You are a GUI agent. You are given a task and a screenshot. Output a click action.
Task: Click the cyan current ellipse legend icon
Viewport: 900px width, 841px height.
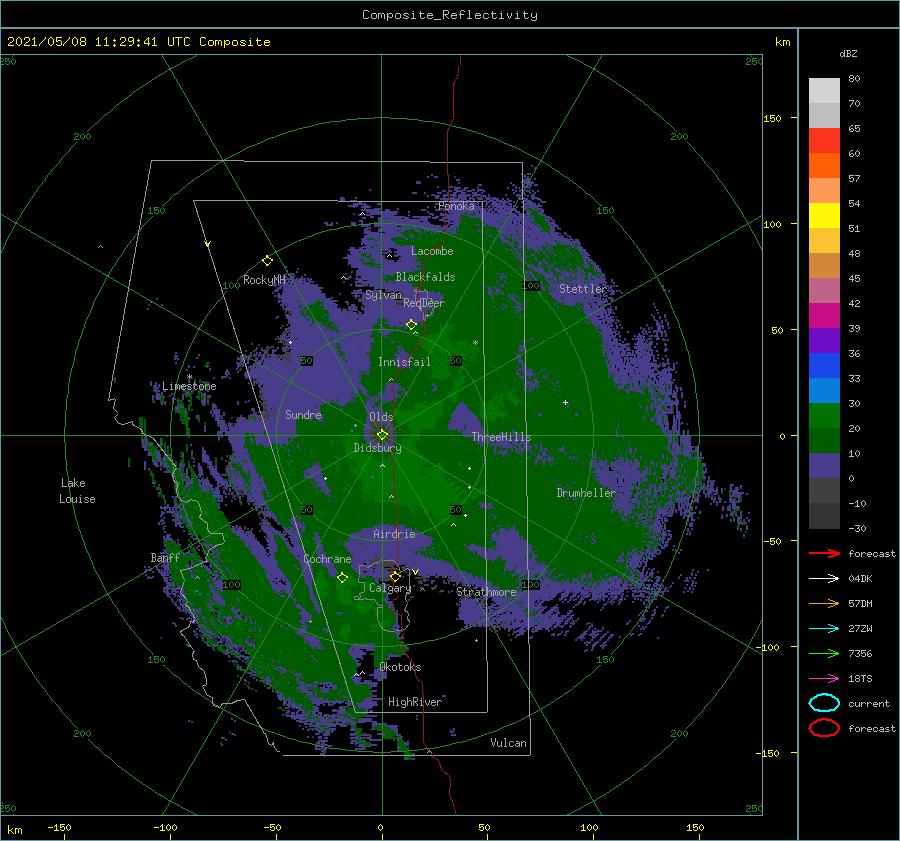tap(824, 703)
